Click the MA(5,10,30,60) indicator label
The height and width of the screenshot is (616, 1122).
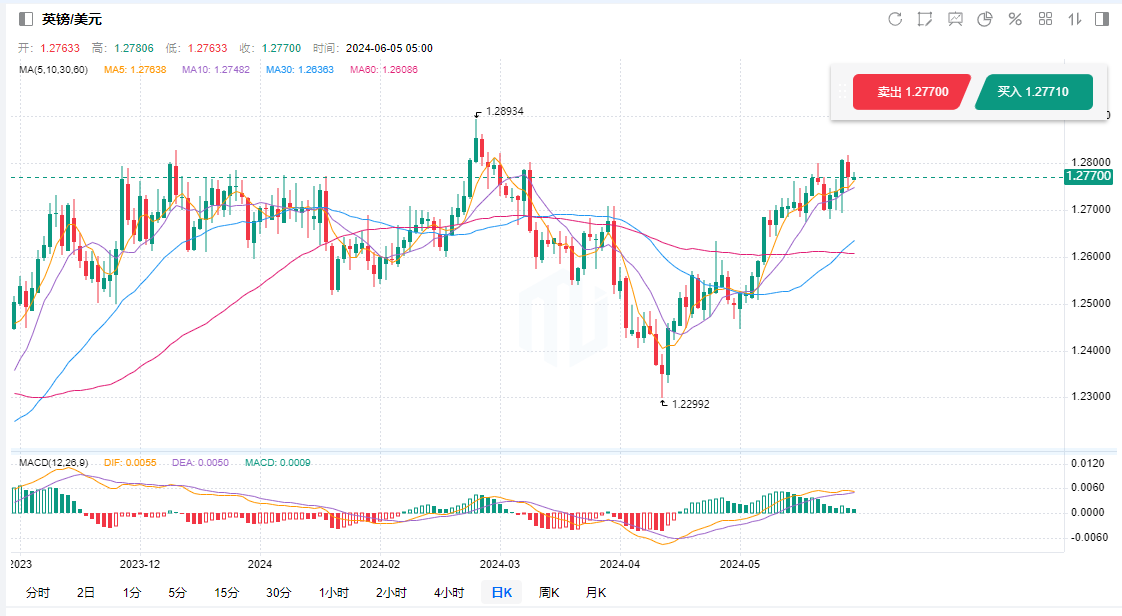pyautogui.click(x=54, y=69)
